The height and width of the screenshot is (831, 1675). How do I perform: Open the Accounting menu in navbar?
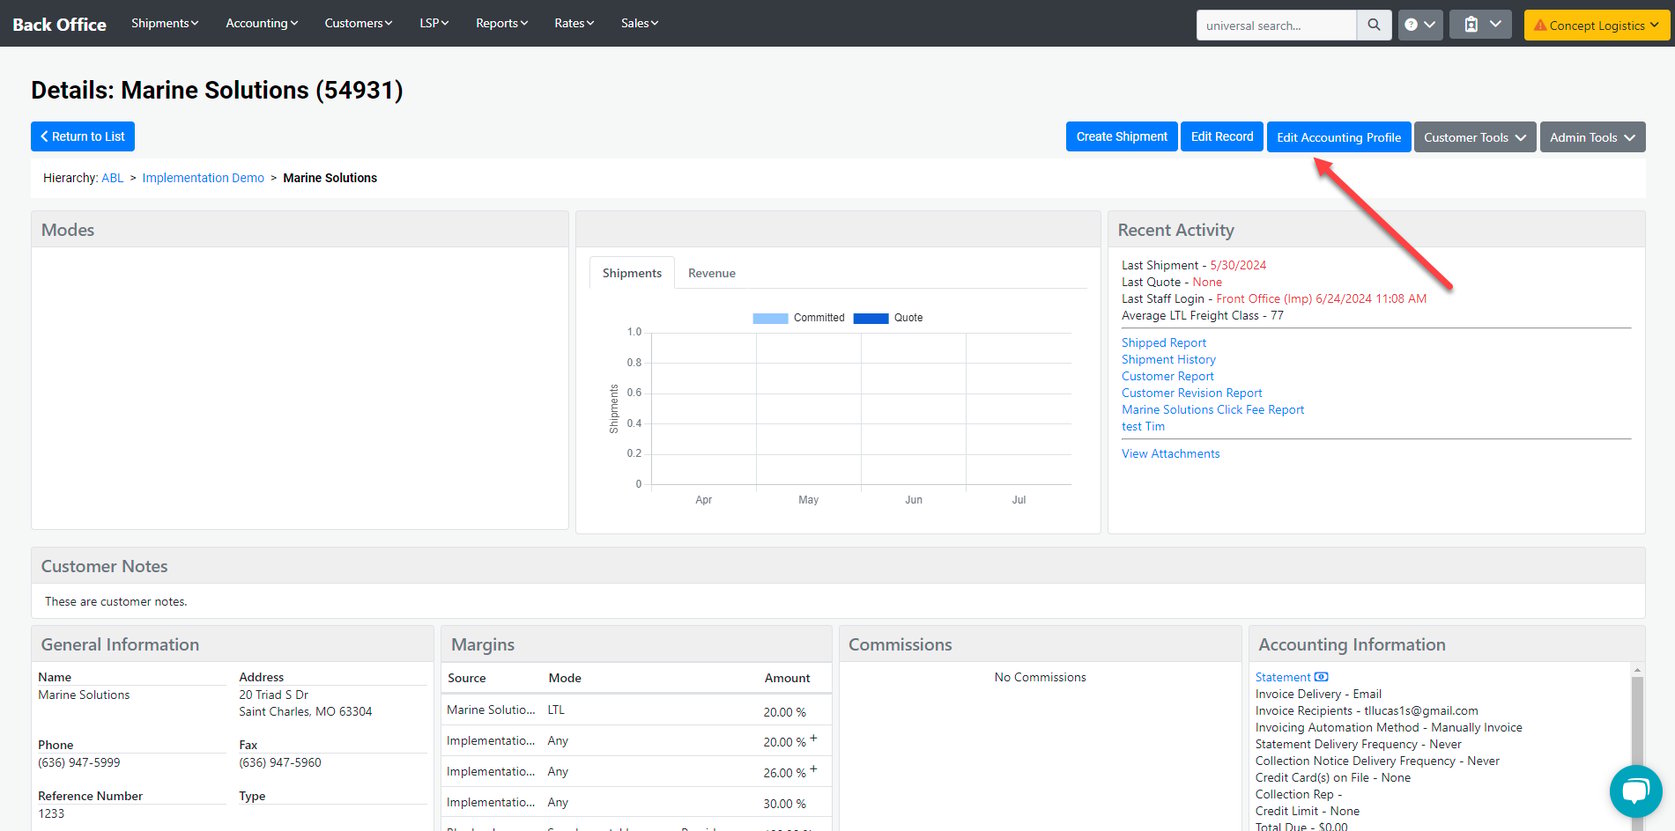click(x=262, y=23)
